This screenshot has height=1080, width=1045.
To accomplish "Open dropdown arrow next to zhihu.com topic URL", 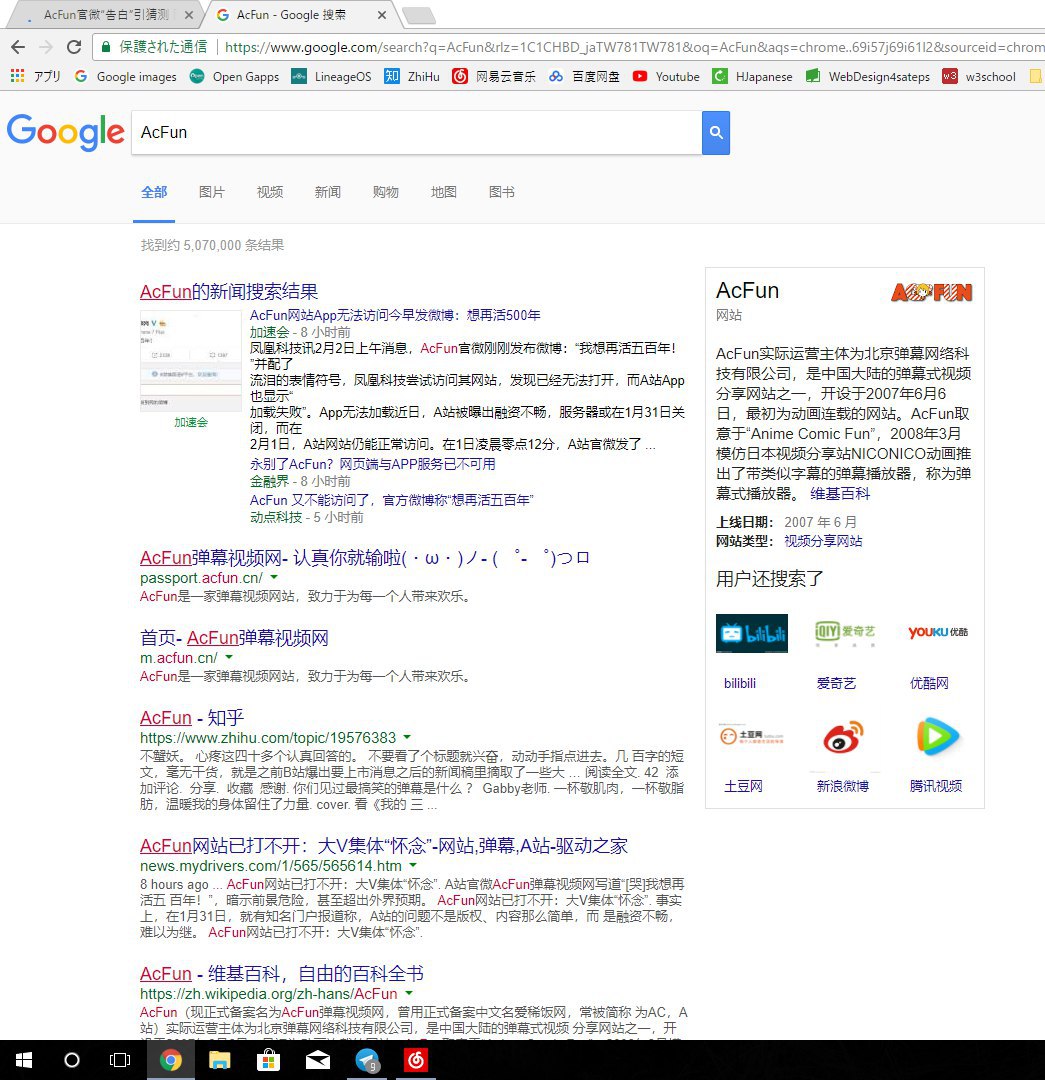I will pos(407,738).
